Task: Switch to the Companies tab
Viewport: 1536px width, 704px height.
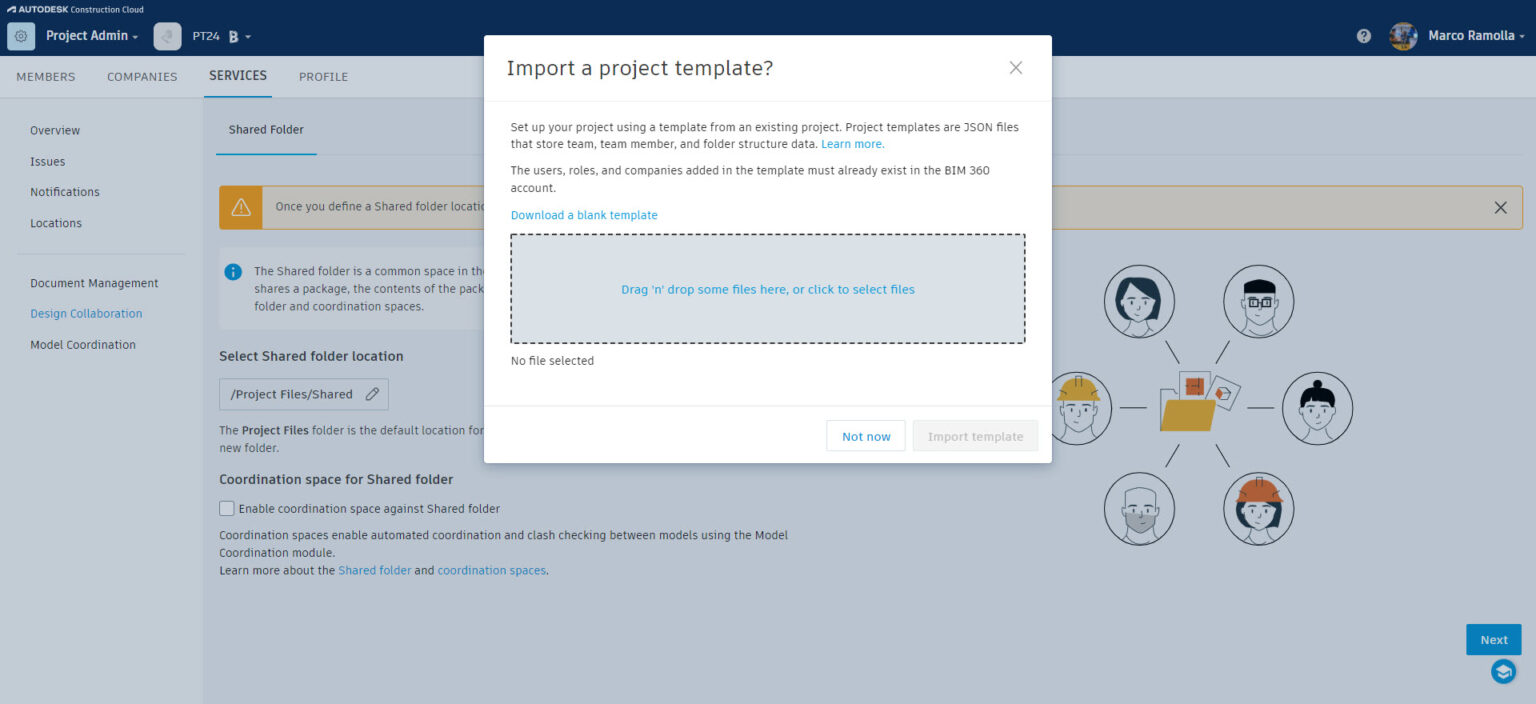Action: pyautogui.click(x=142, y=77)
